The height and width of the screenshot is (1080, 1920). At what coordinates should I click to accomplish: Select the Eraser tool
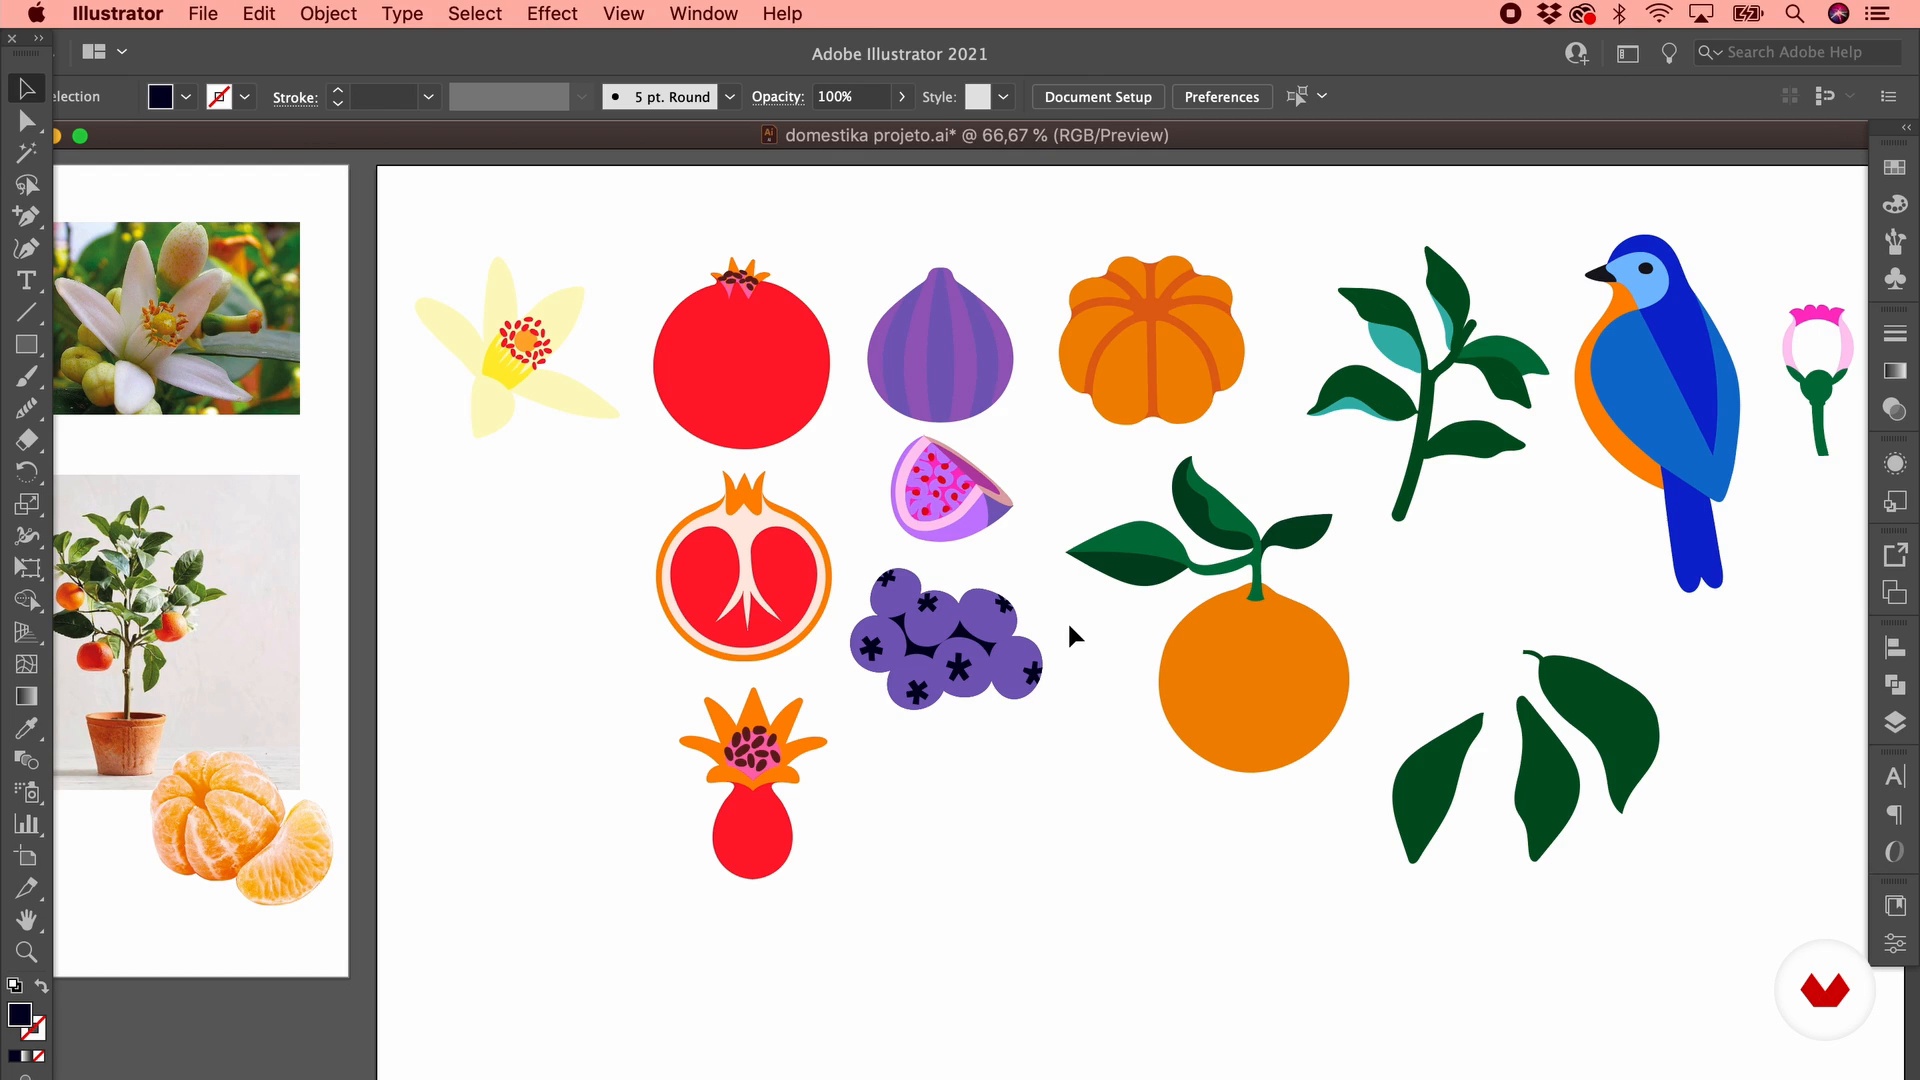point(27,441)
